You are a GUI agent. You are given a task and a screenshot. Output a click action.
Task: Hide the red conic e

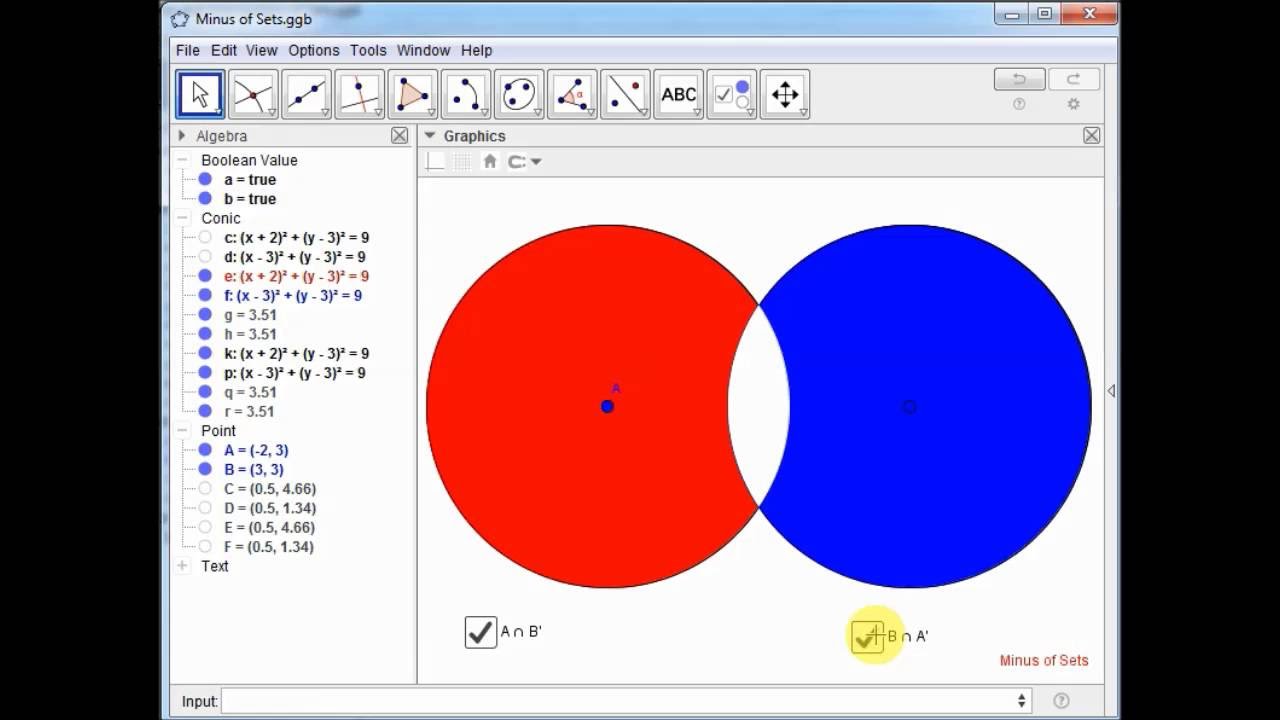tap(205, 276)
